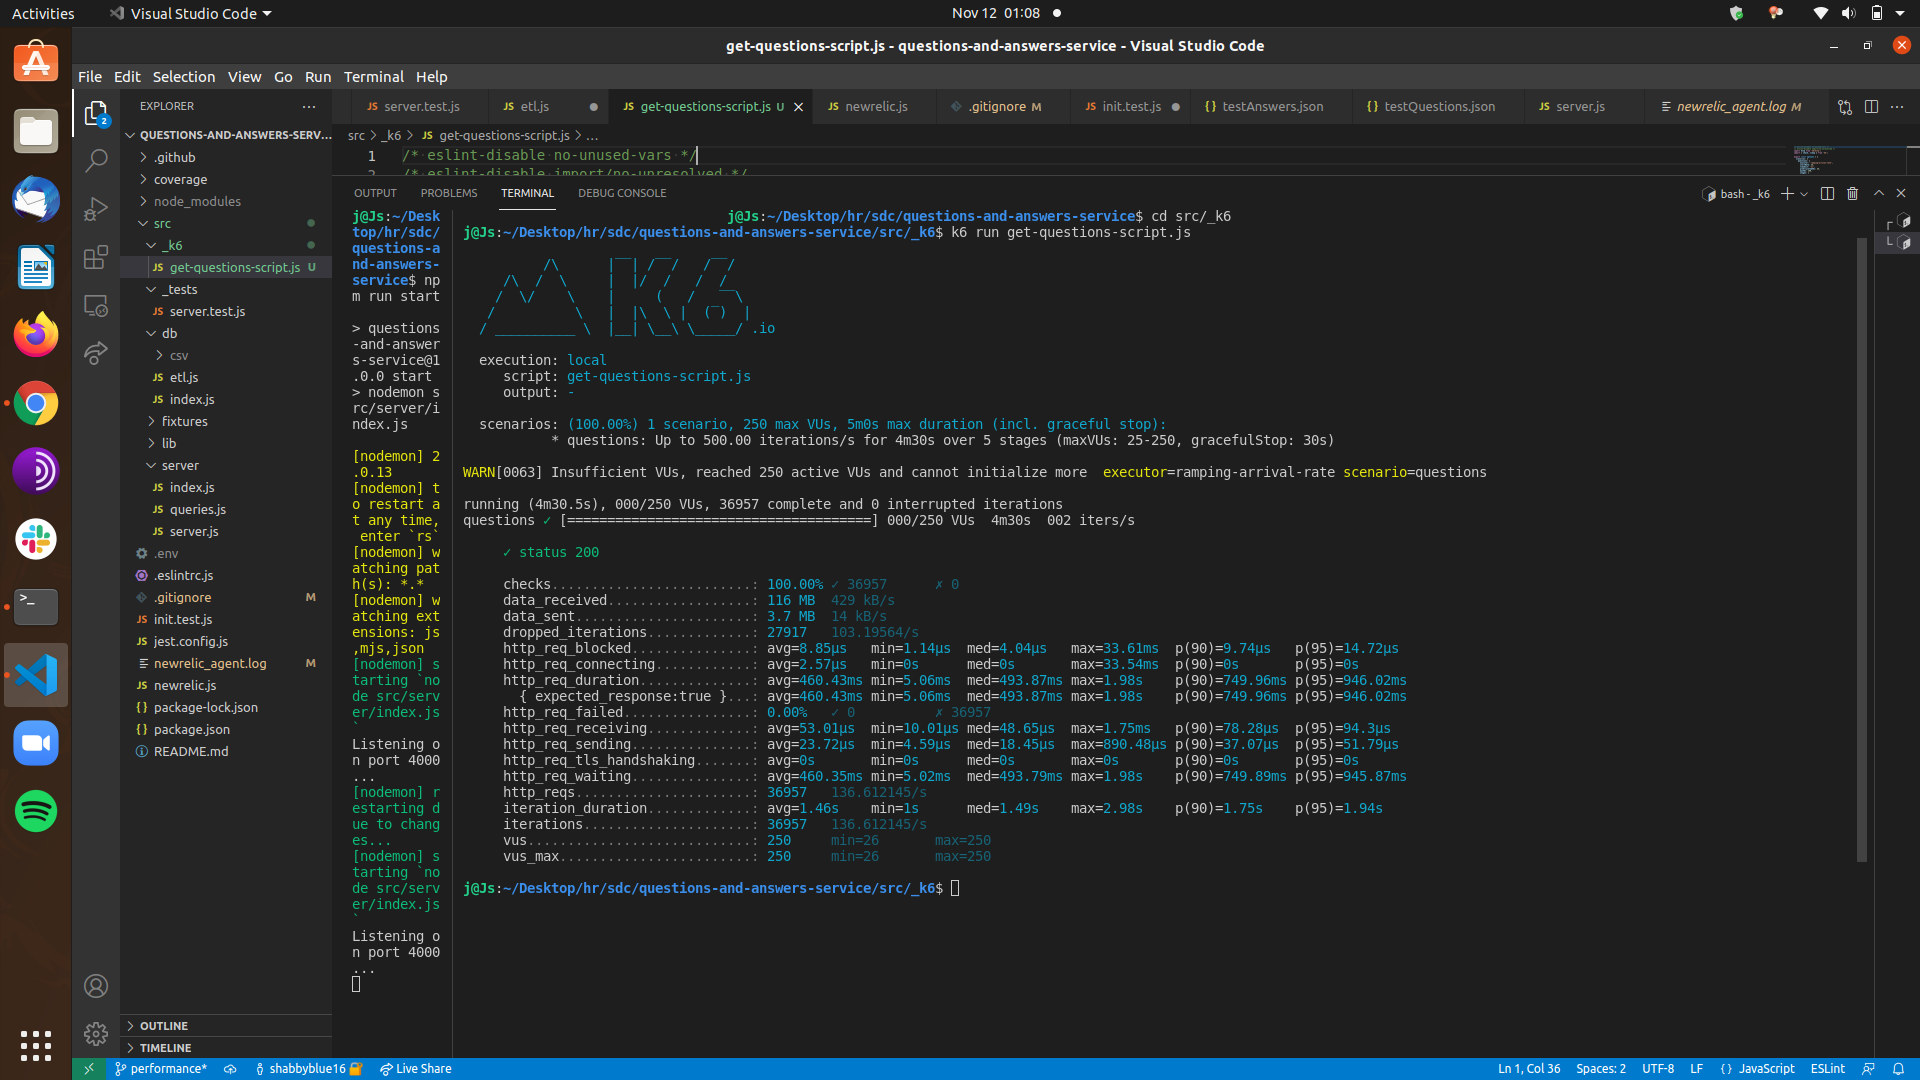Maximize the terminal panel size
Screen dimensions: 1920x1080
click(1878, 194)
